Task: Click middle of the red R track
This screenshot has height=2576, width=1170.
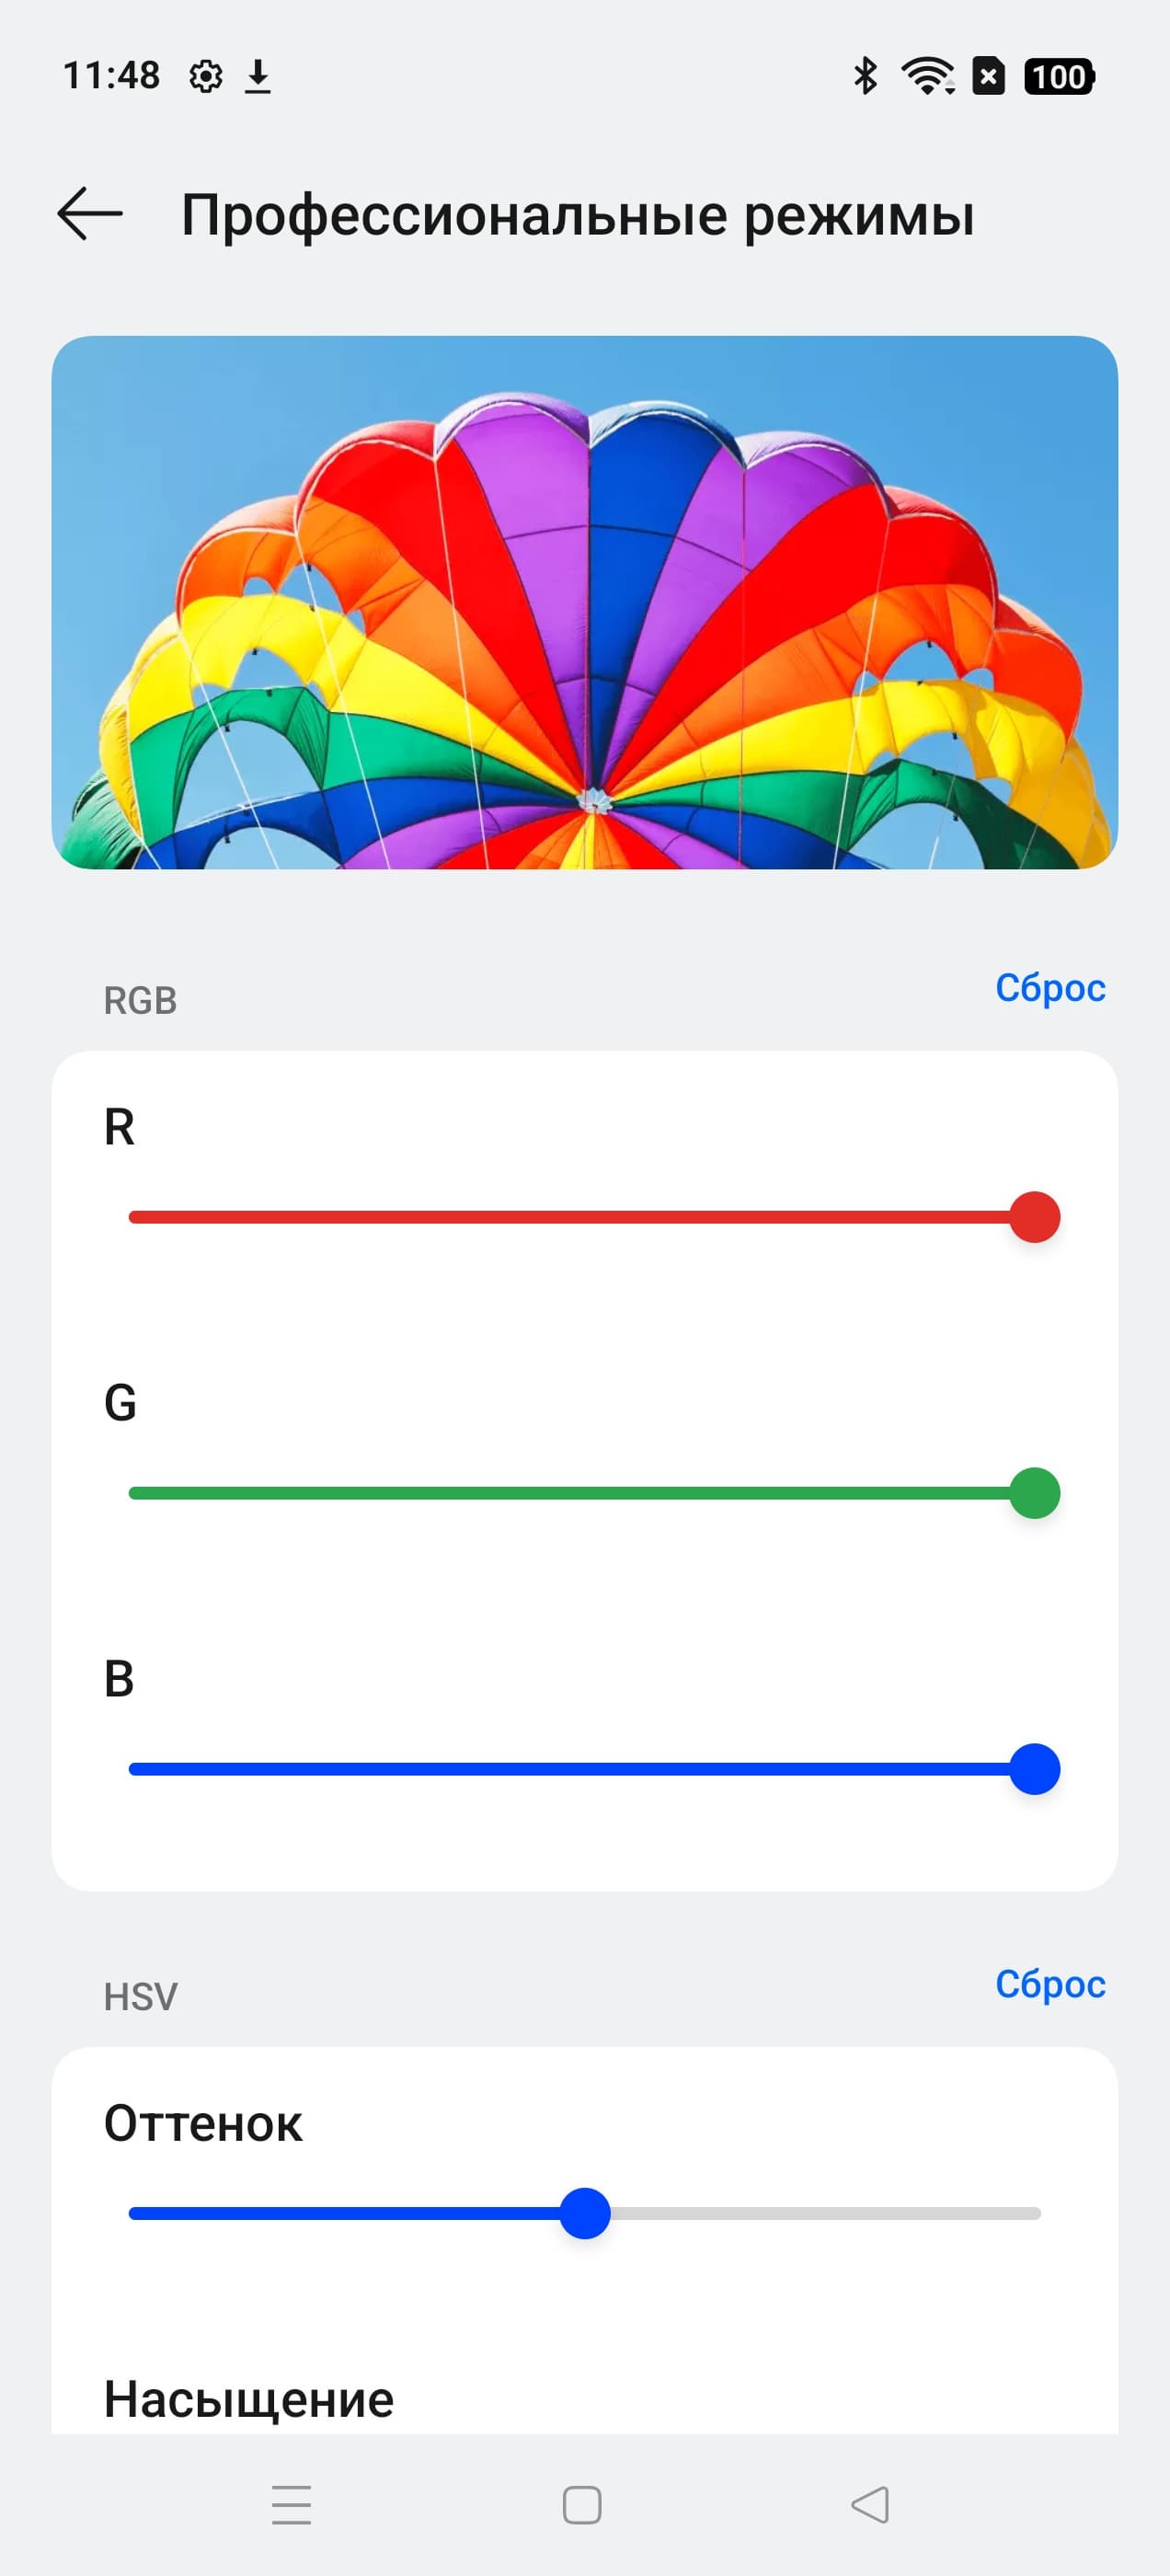Action: coord(570,1217)
